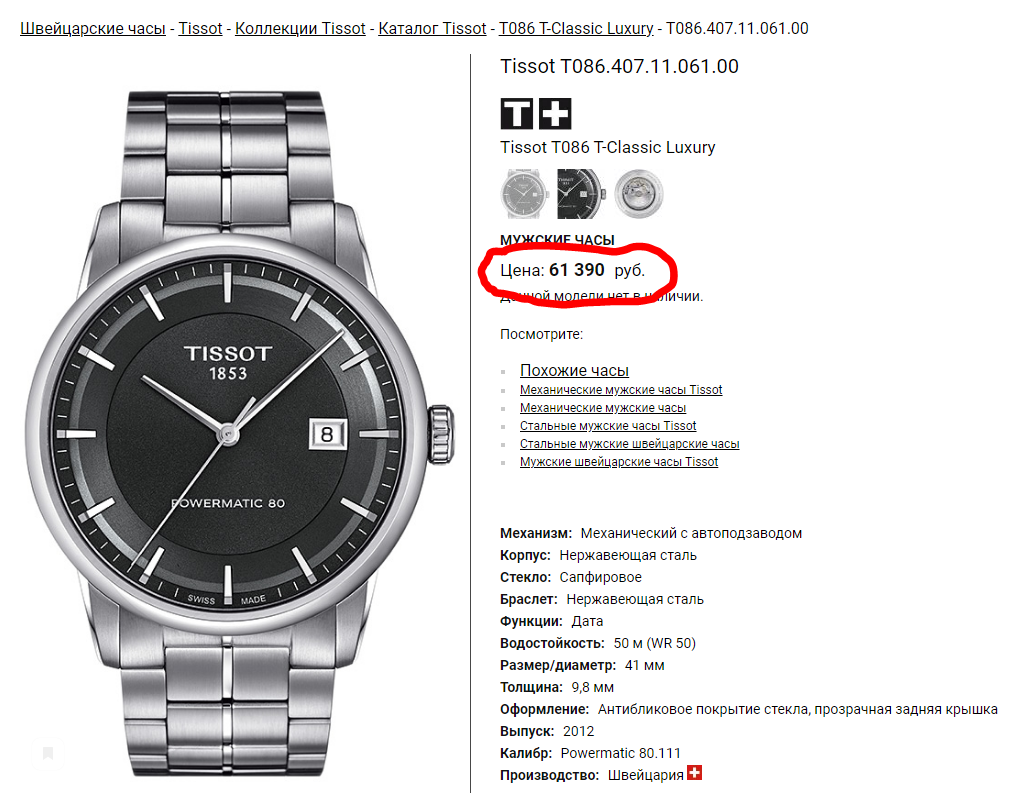Click the Tissot T086.407.11.061.00 product title

click(x=619, y=66)
